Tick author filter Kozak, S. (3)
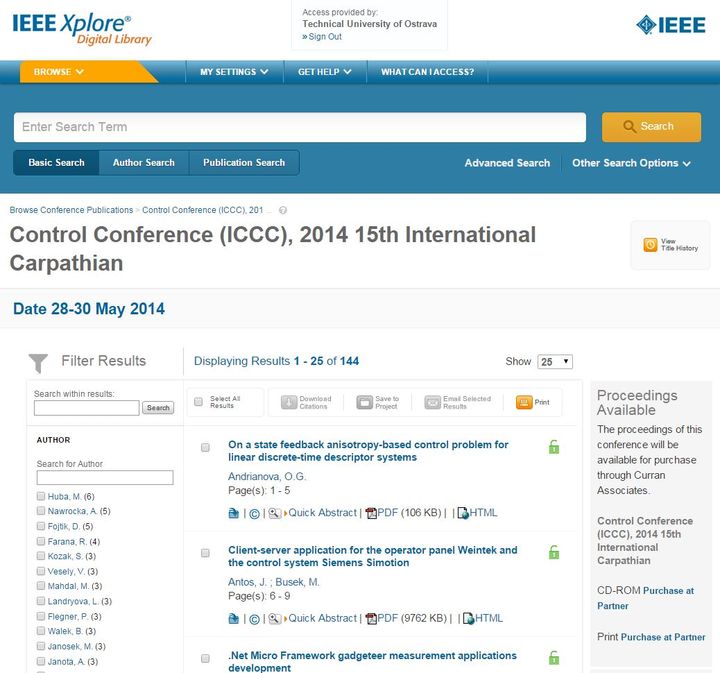The height and width of the screenshot is (673, 720). click(41, 556)
